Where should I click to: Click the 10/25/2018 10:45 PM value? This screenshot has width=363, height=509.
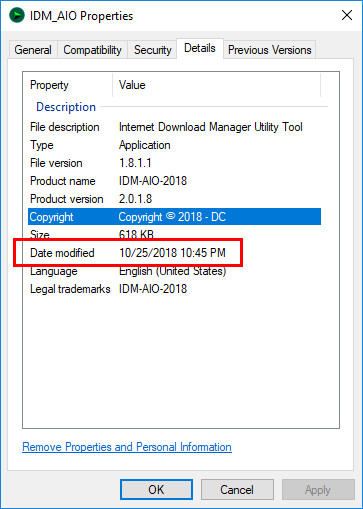point(172,253)
